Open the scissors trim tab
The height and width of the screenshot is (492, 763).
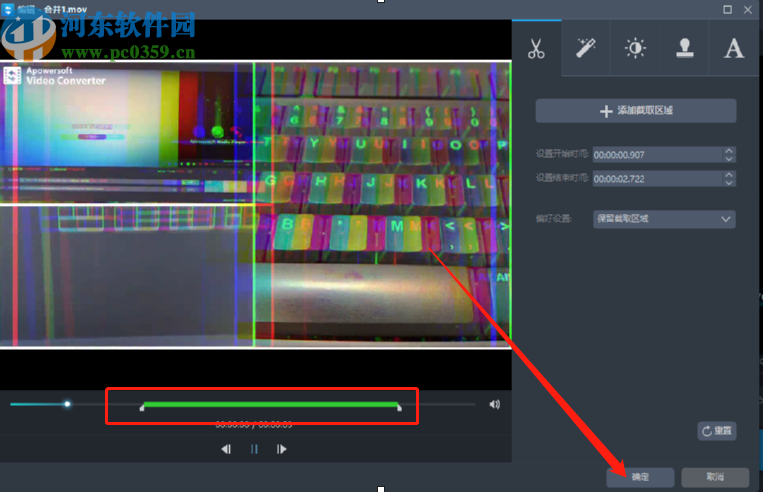tap(536, 48)
